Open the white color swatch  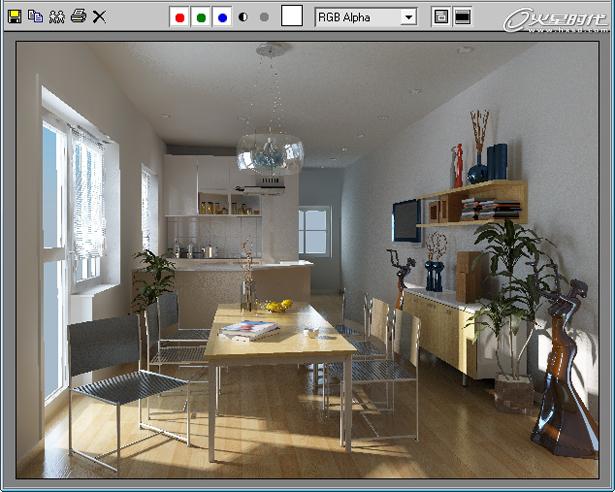tap(291, 16)
